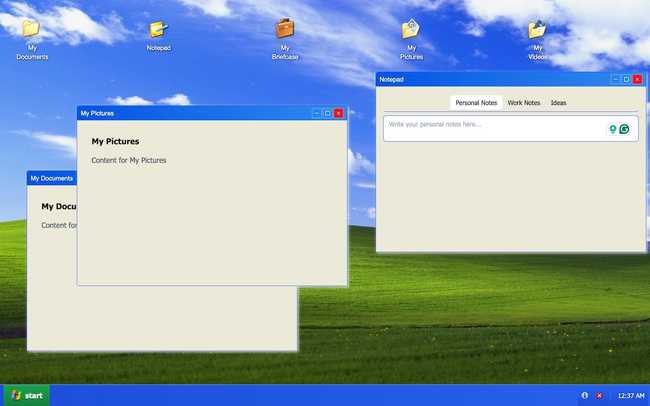The height and width of the screenshot is (406, 650).
Task: Open the My Documents desktop icon
Action: tap(32, 39)
